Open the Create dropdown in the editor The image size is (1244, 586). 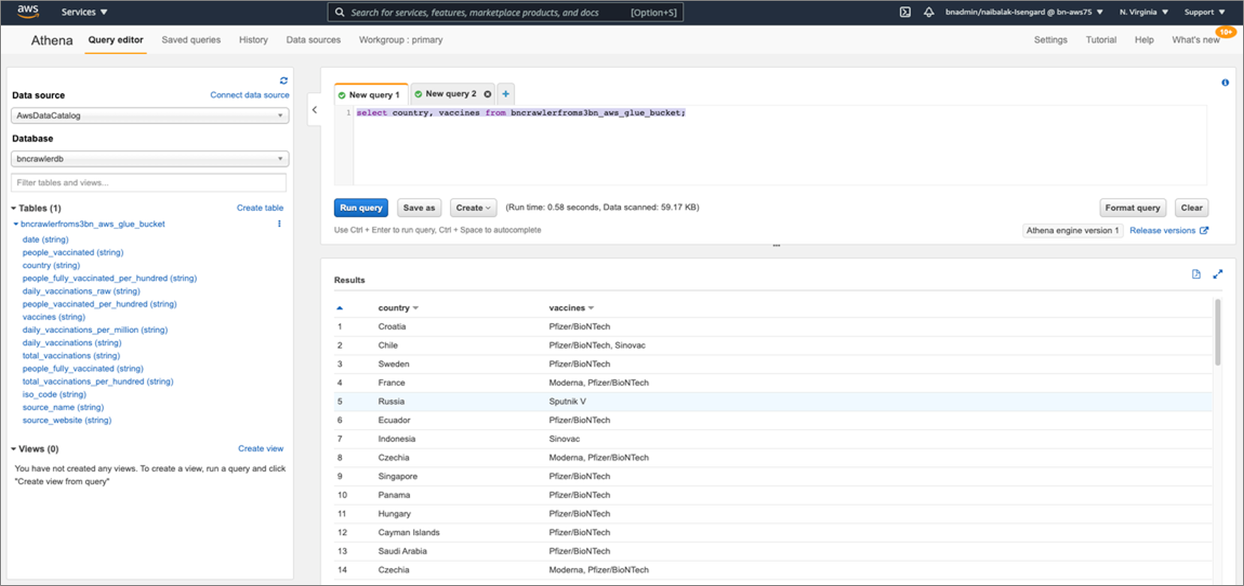click(x=473, y=207)
